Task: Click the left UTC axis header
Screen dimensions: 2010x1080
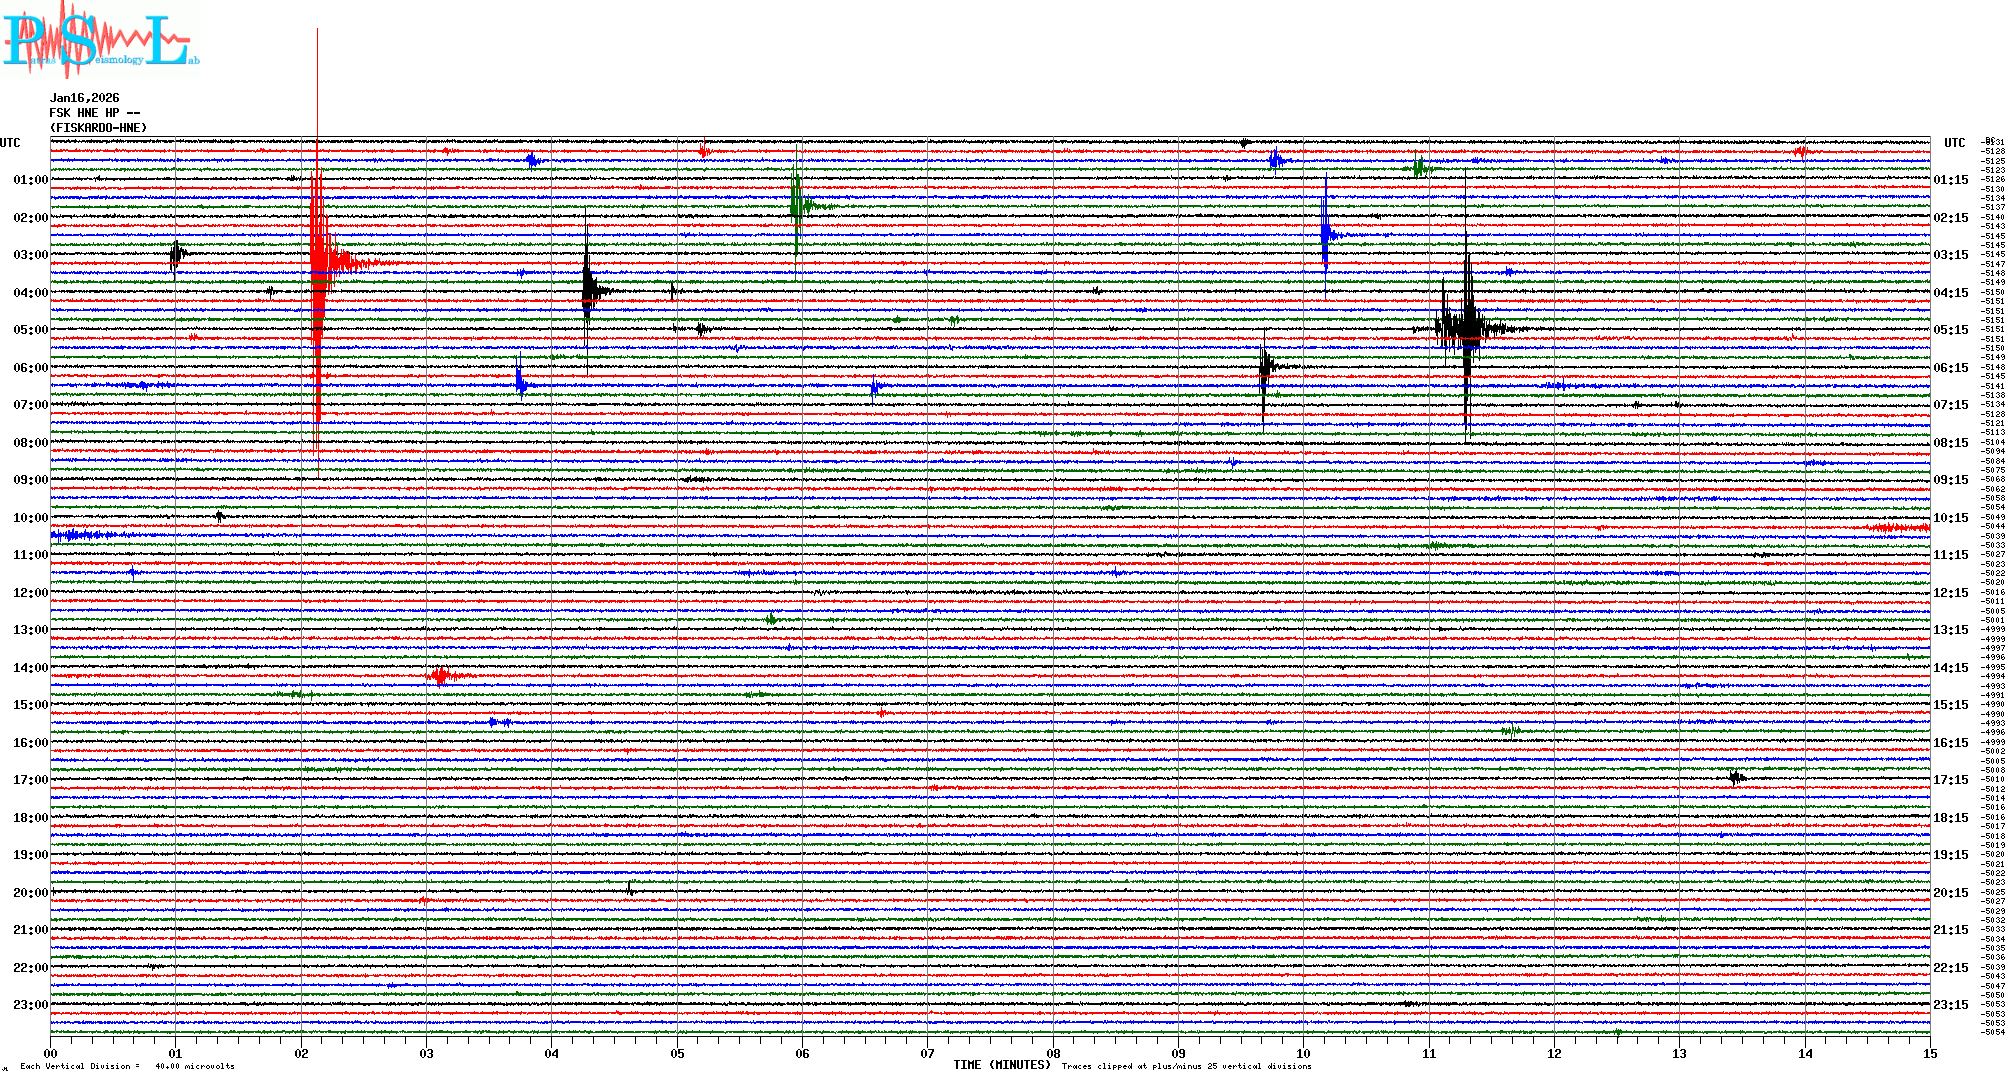Action: click(10, 143)
